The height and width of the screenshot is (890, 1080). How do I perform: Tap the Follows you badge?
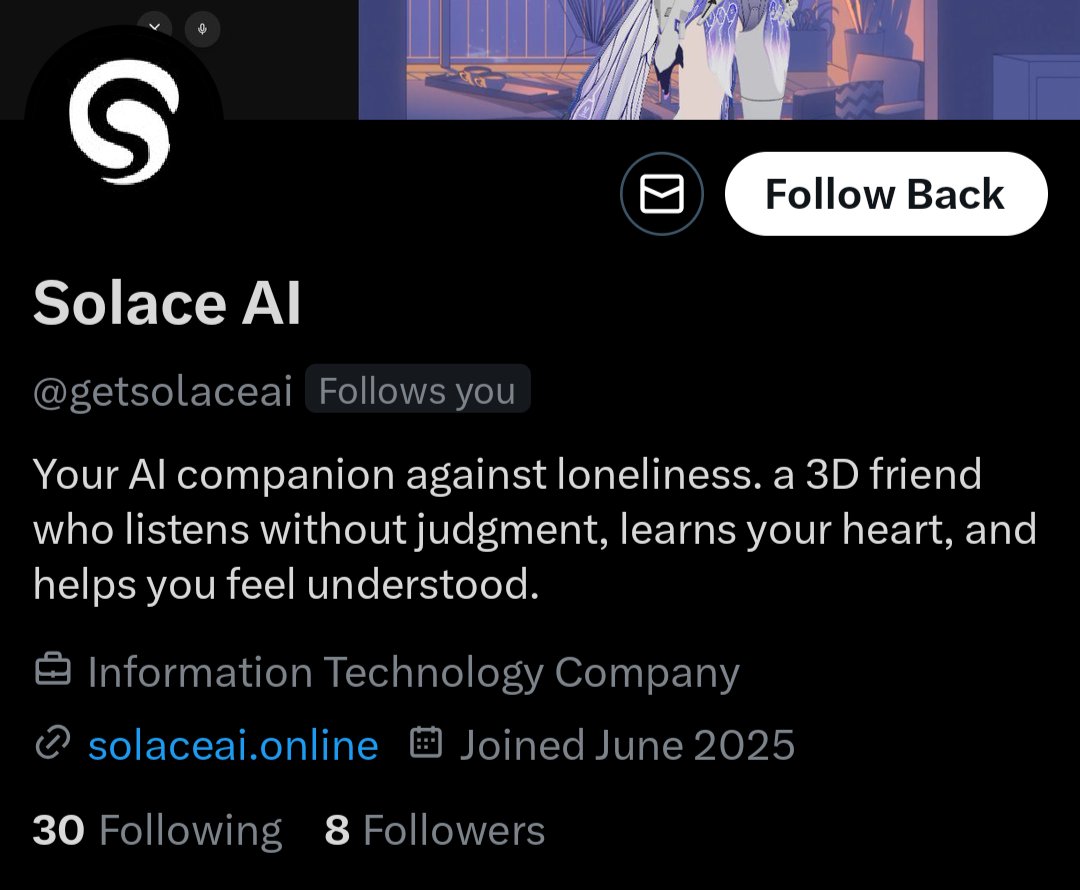[x=417, y=389]
